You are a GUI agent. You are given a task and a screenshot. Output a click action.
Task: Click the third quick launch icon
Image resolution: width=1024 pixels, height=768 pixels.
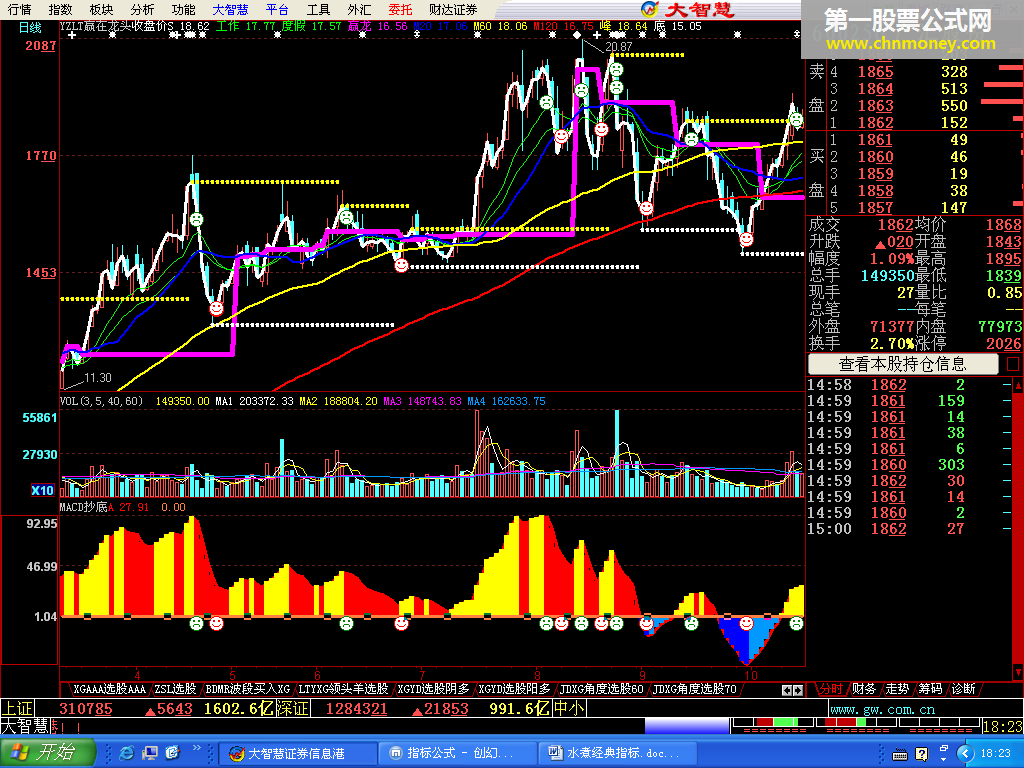click(x=172, y=753)
